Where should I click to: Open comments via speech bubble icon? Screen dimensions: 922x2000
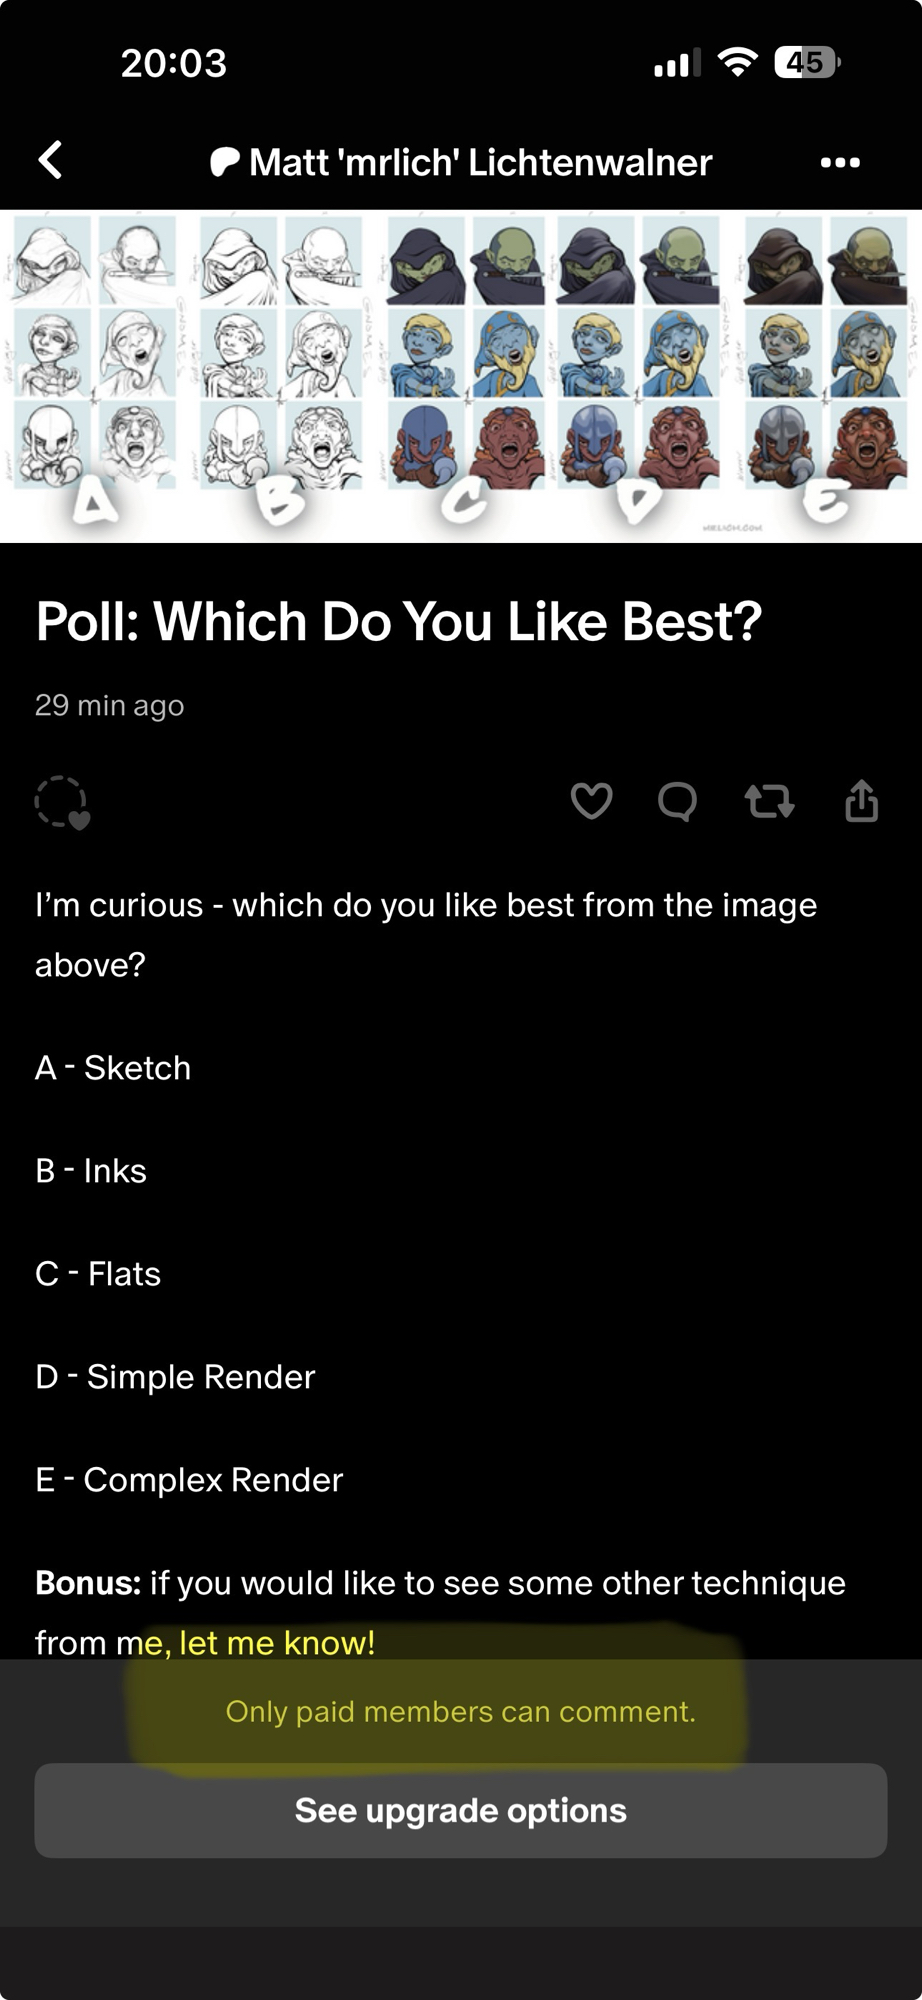pyautogui.click(x=677, y=801)
